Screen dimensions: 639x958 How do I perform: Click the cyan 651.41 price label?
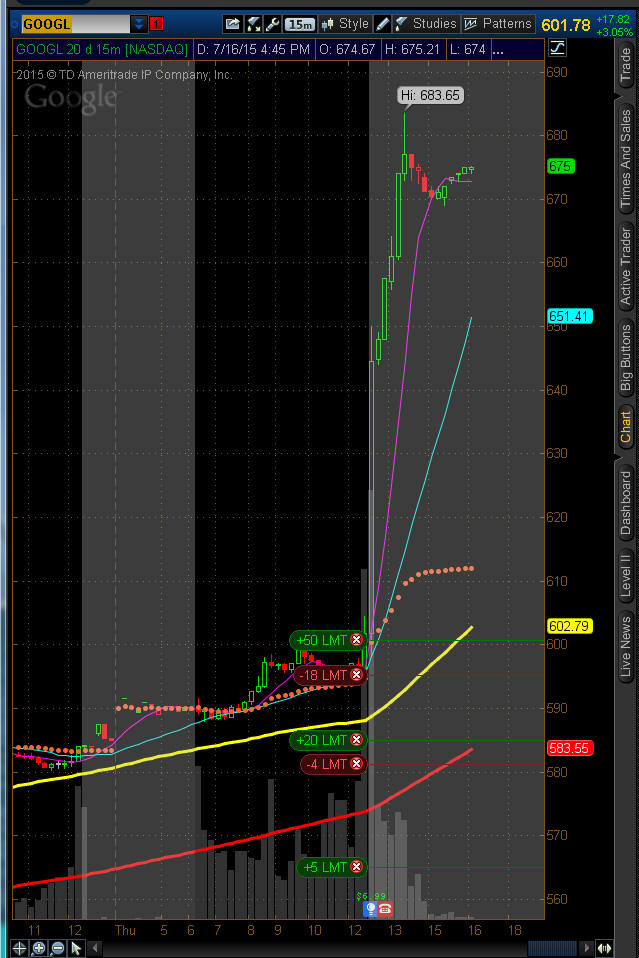click(570, 316)
